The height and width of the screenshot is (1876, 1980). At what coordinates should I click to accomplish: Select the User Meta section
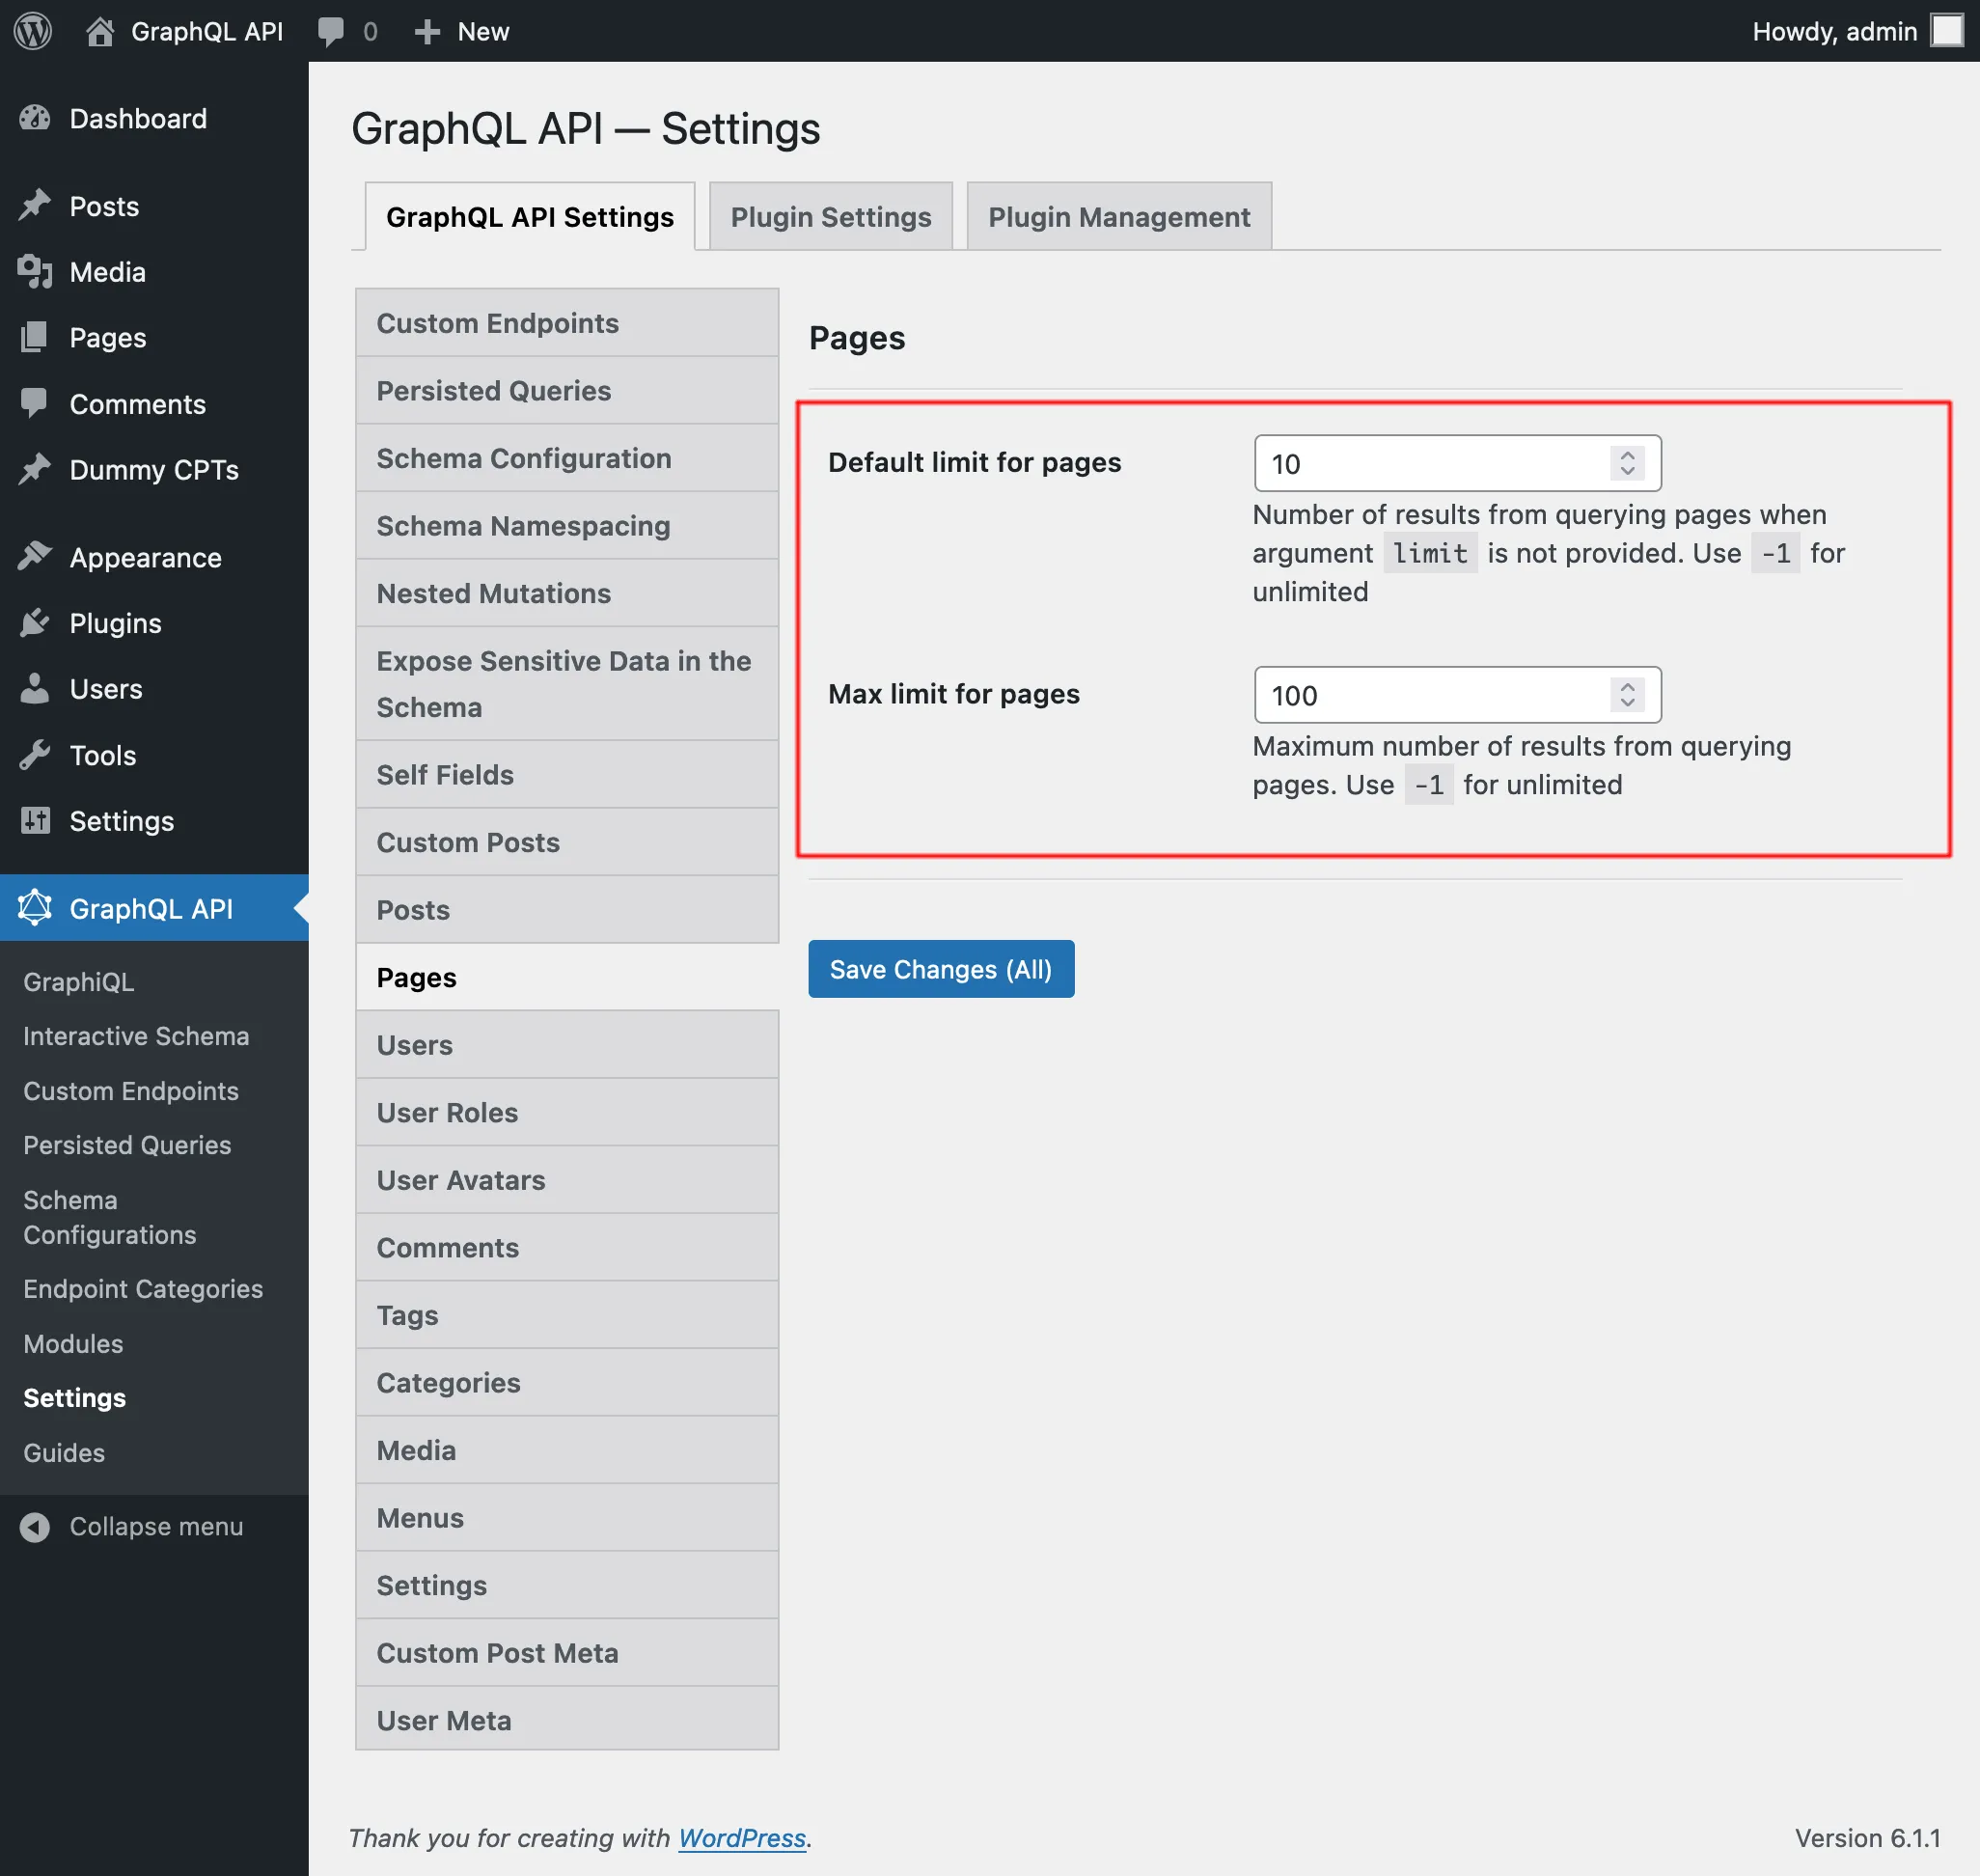click(x=567, y=1719)
